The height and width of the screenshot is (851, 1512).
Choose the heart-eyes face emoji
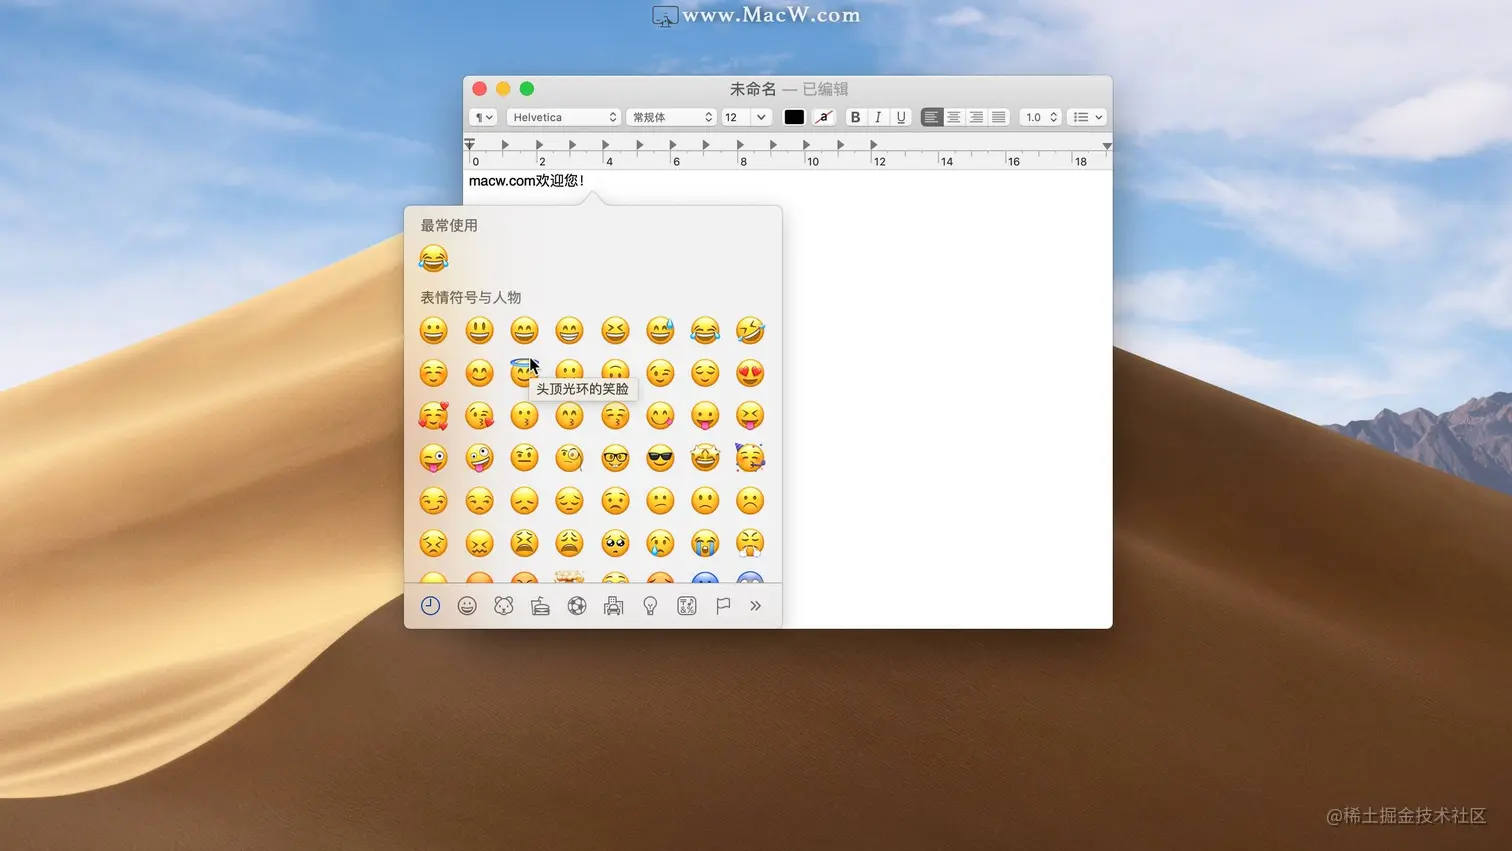point(750,373)
